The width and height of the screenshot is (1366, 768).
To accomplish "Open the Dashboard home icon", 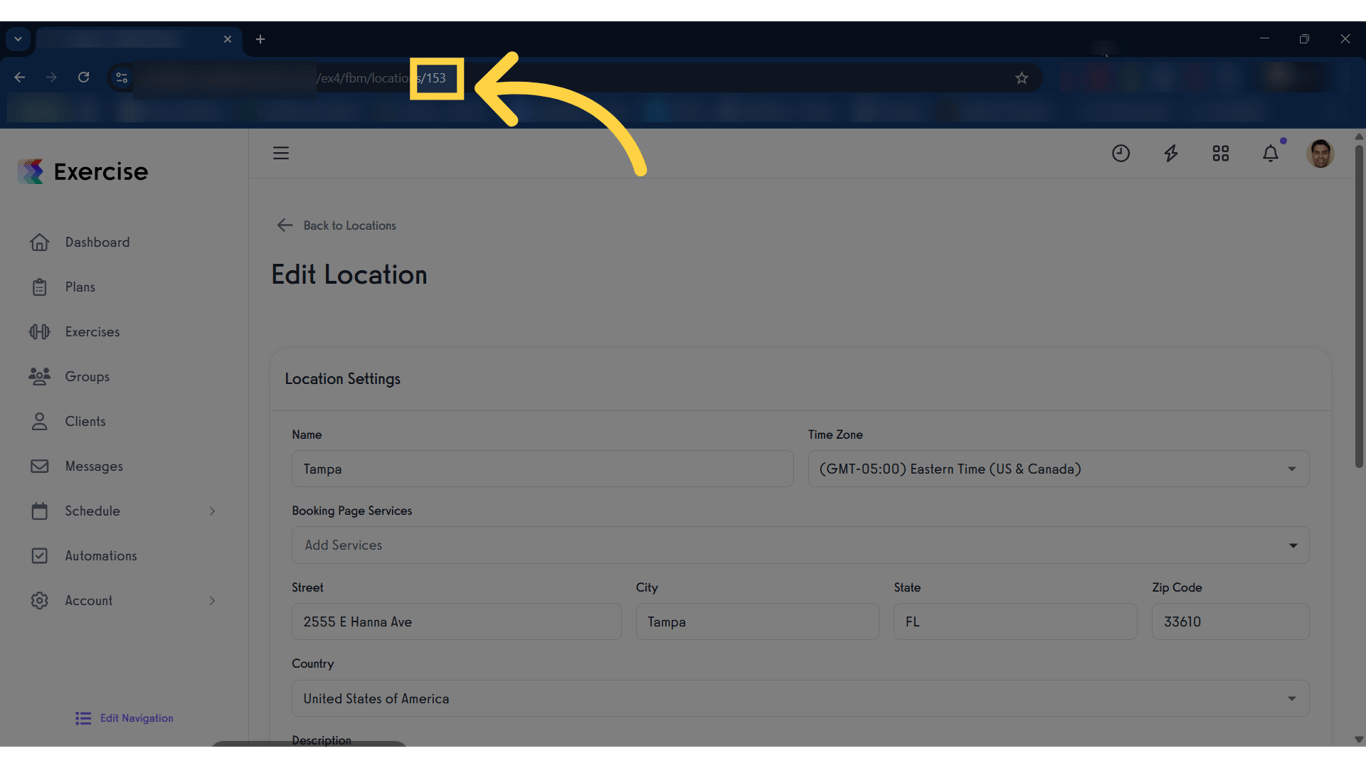I will coord(39,242).
